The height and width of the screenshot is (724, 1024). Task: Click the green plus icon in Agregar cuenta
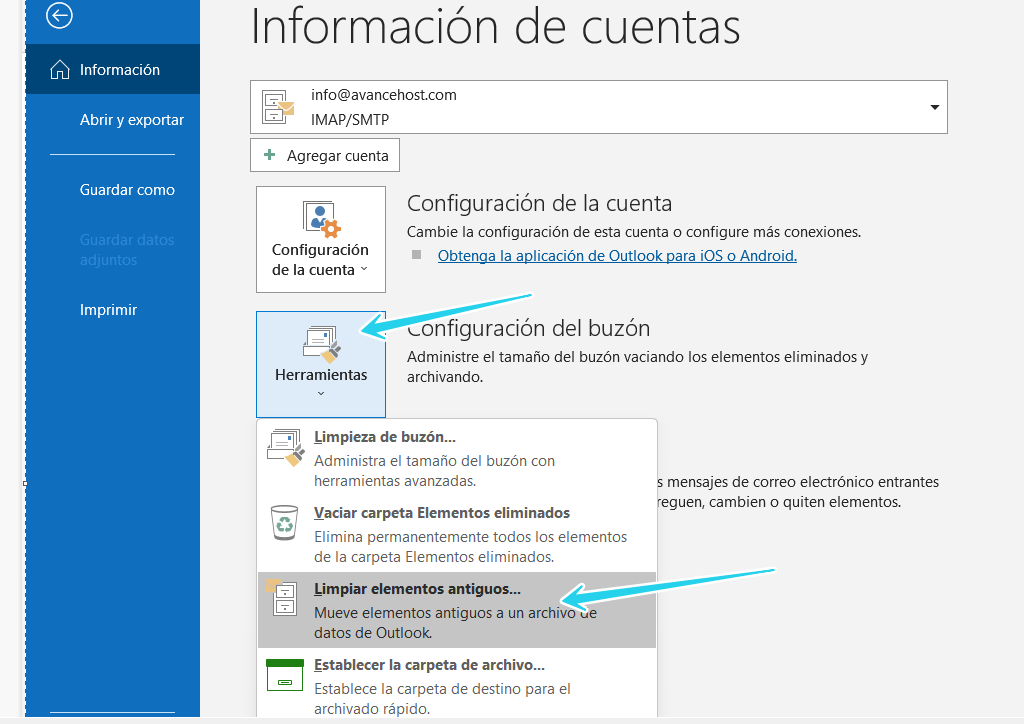(269, 155)
